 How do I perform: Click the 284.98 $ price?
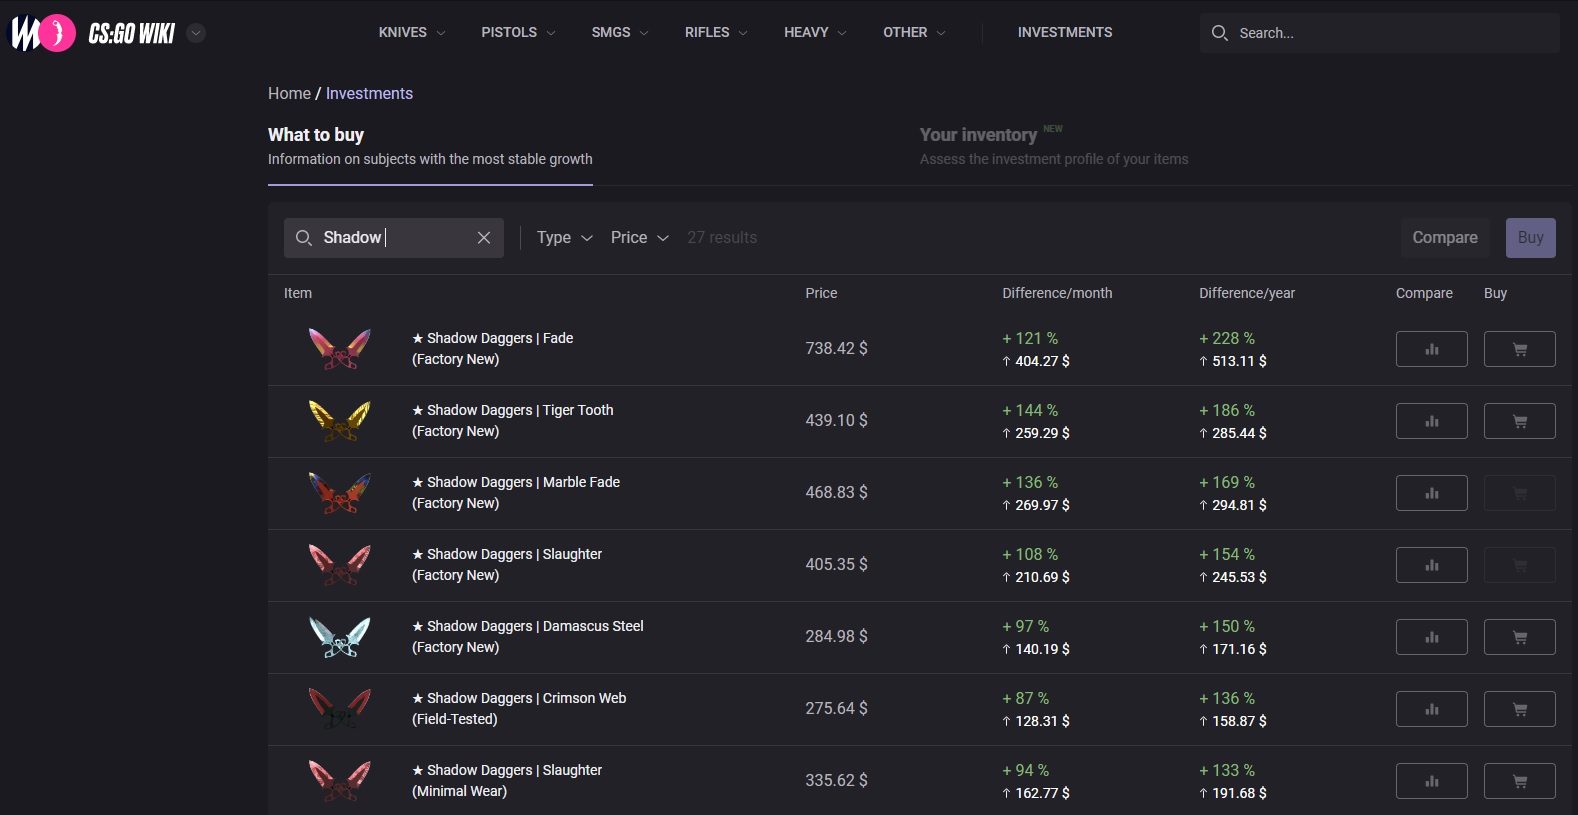pos(836,636)
